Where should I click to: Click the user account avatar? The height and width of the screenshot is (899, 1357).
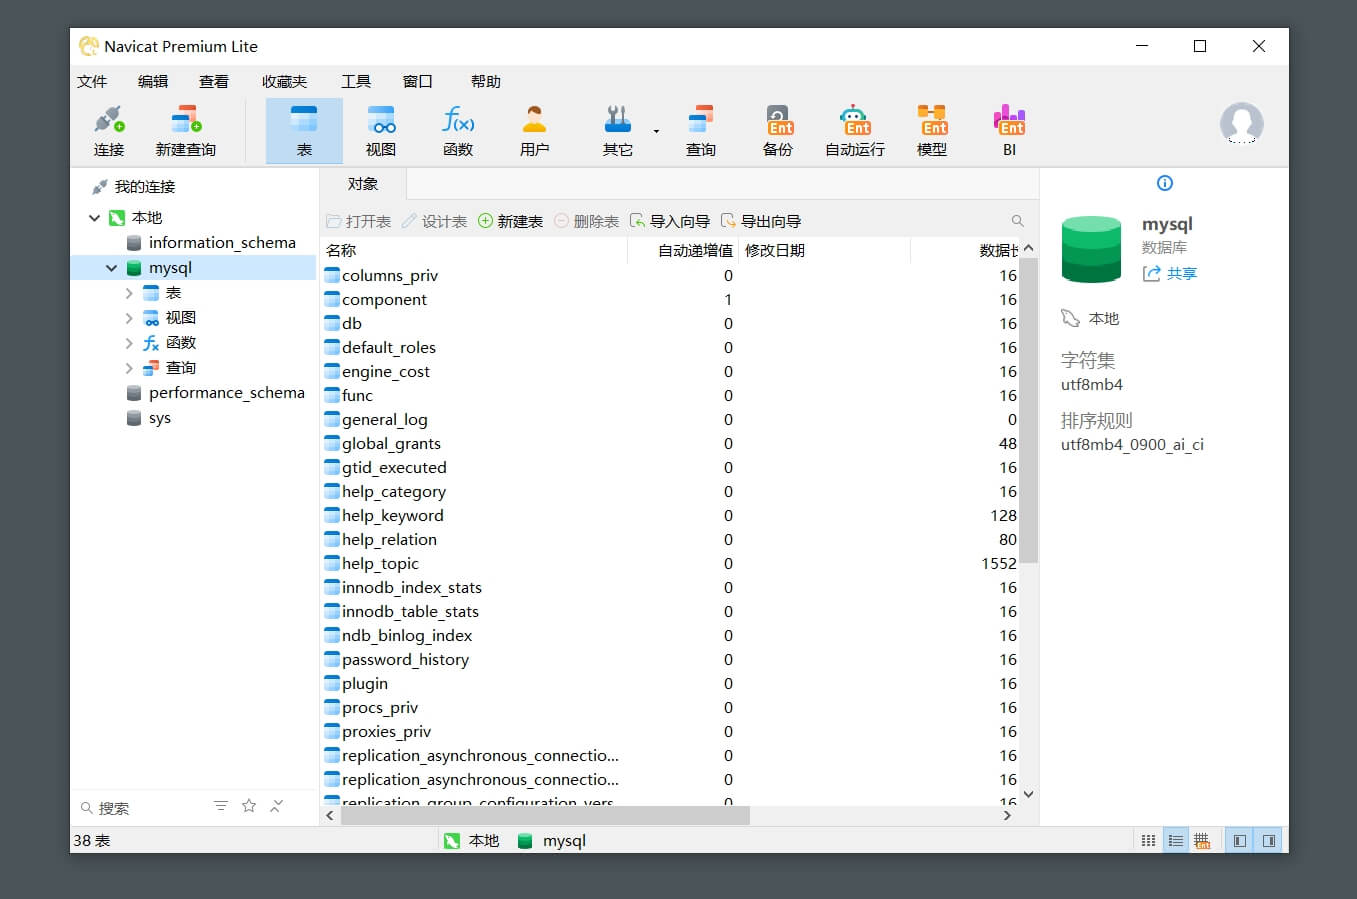click(x=1242, y=123)
